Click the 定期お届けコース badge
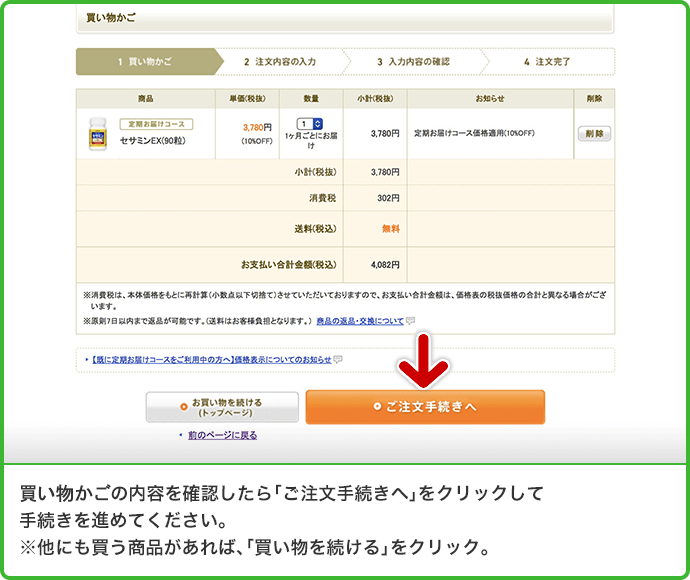This screenshot has height=580, width=690. [156, 124]
